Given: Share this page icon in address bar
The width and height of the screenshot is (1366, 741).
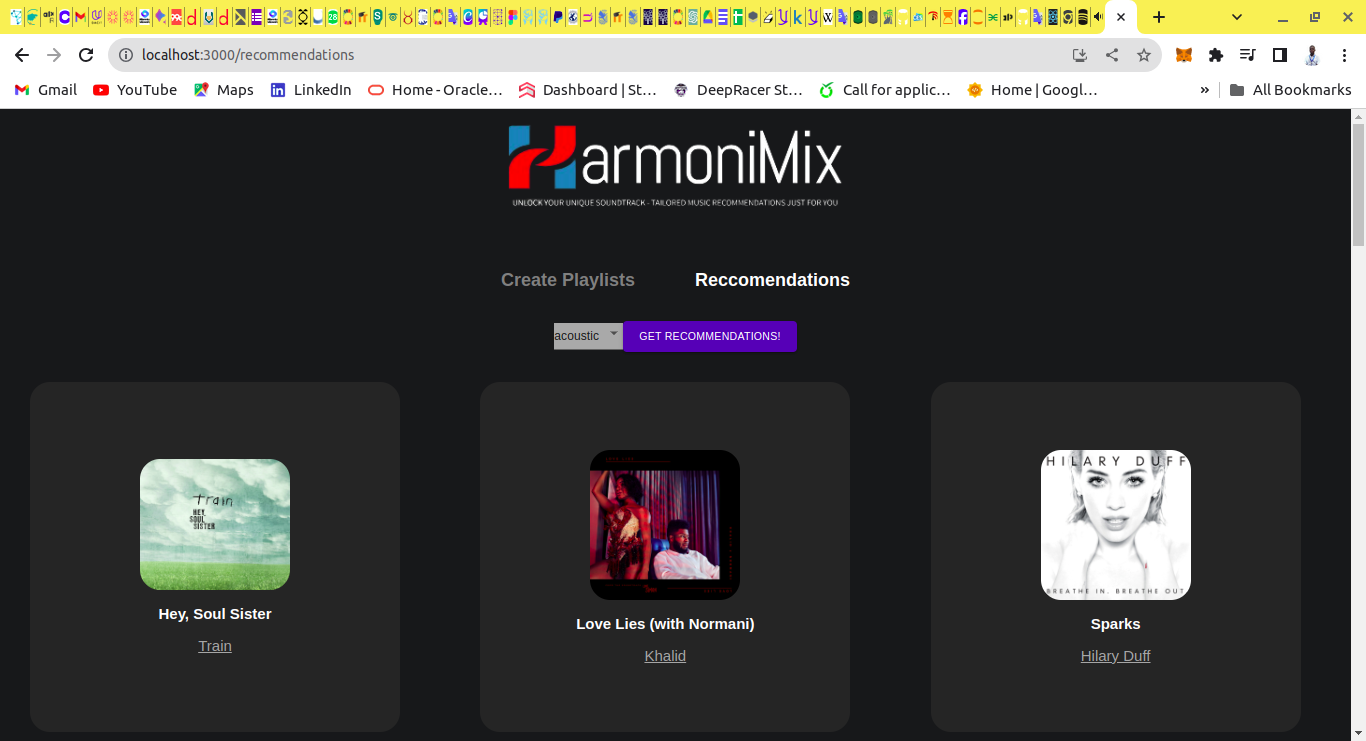Looking at the screenshot, I should [1111, 55].
